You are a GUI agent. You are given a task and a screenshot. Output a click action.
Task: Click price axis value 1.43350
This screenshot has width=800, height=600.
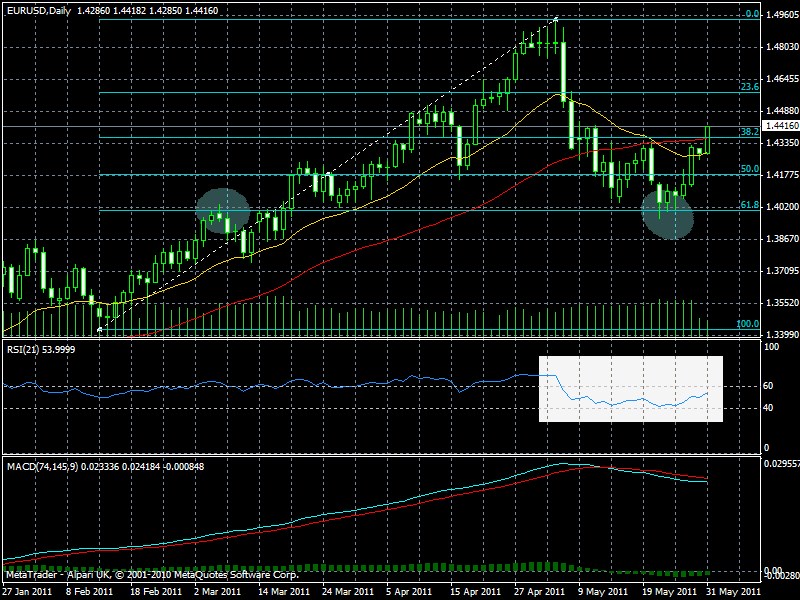[782, 143]
